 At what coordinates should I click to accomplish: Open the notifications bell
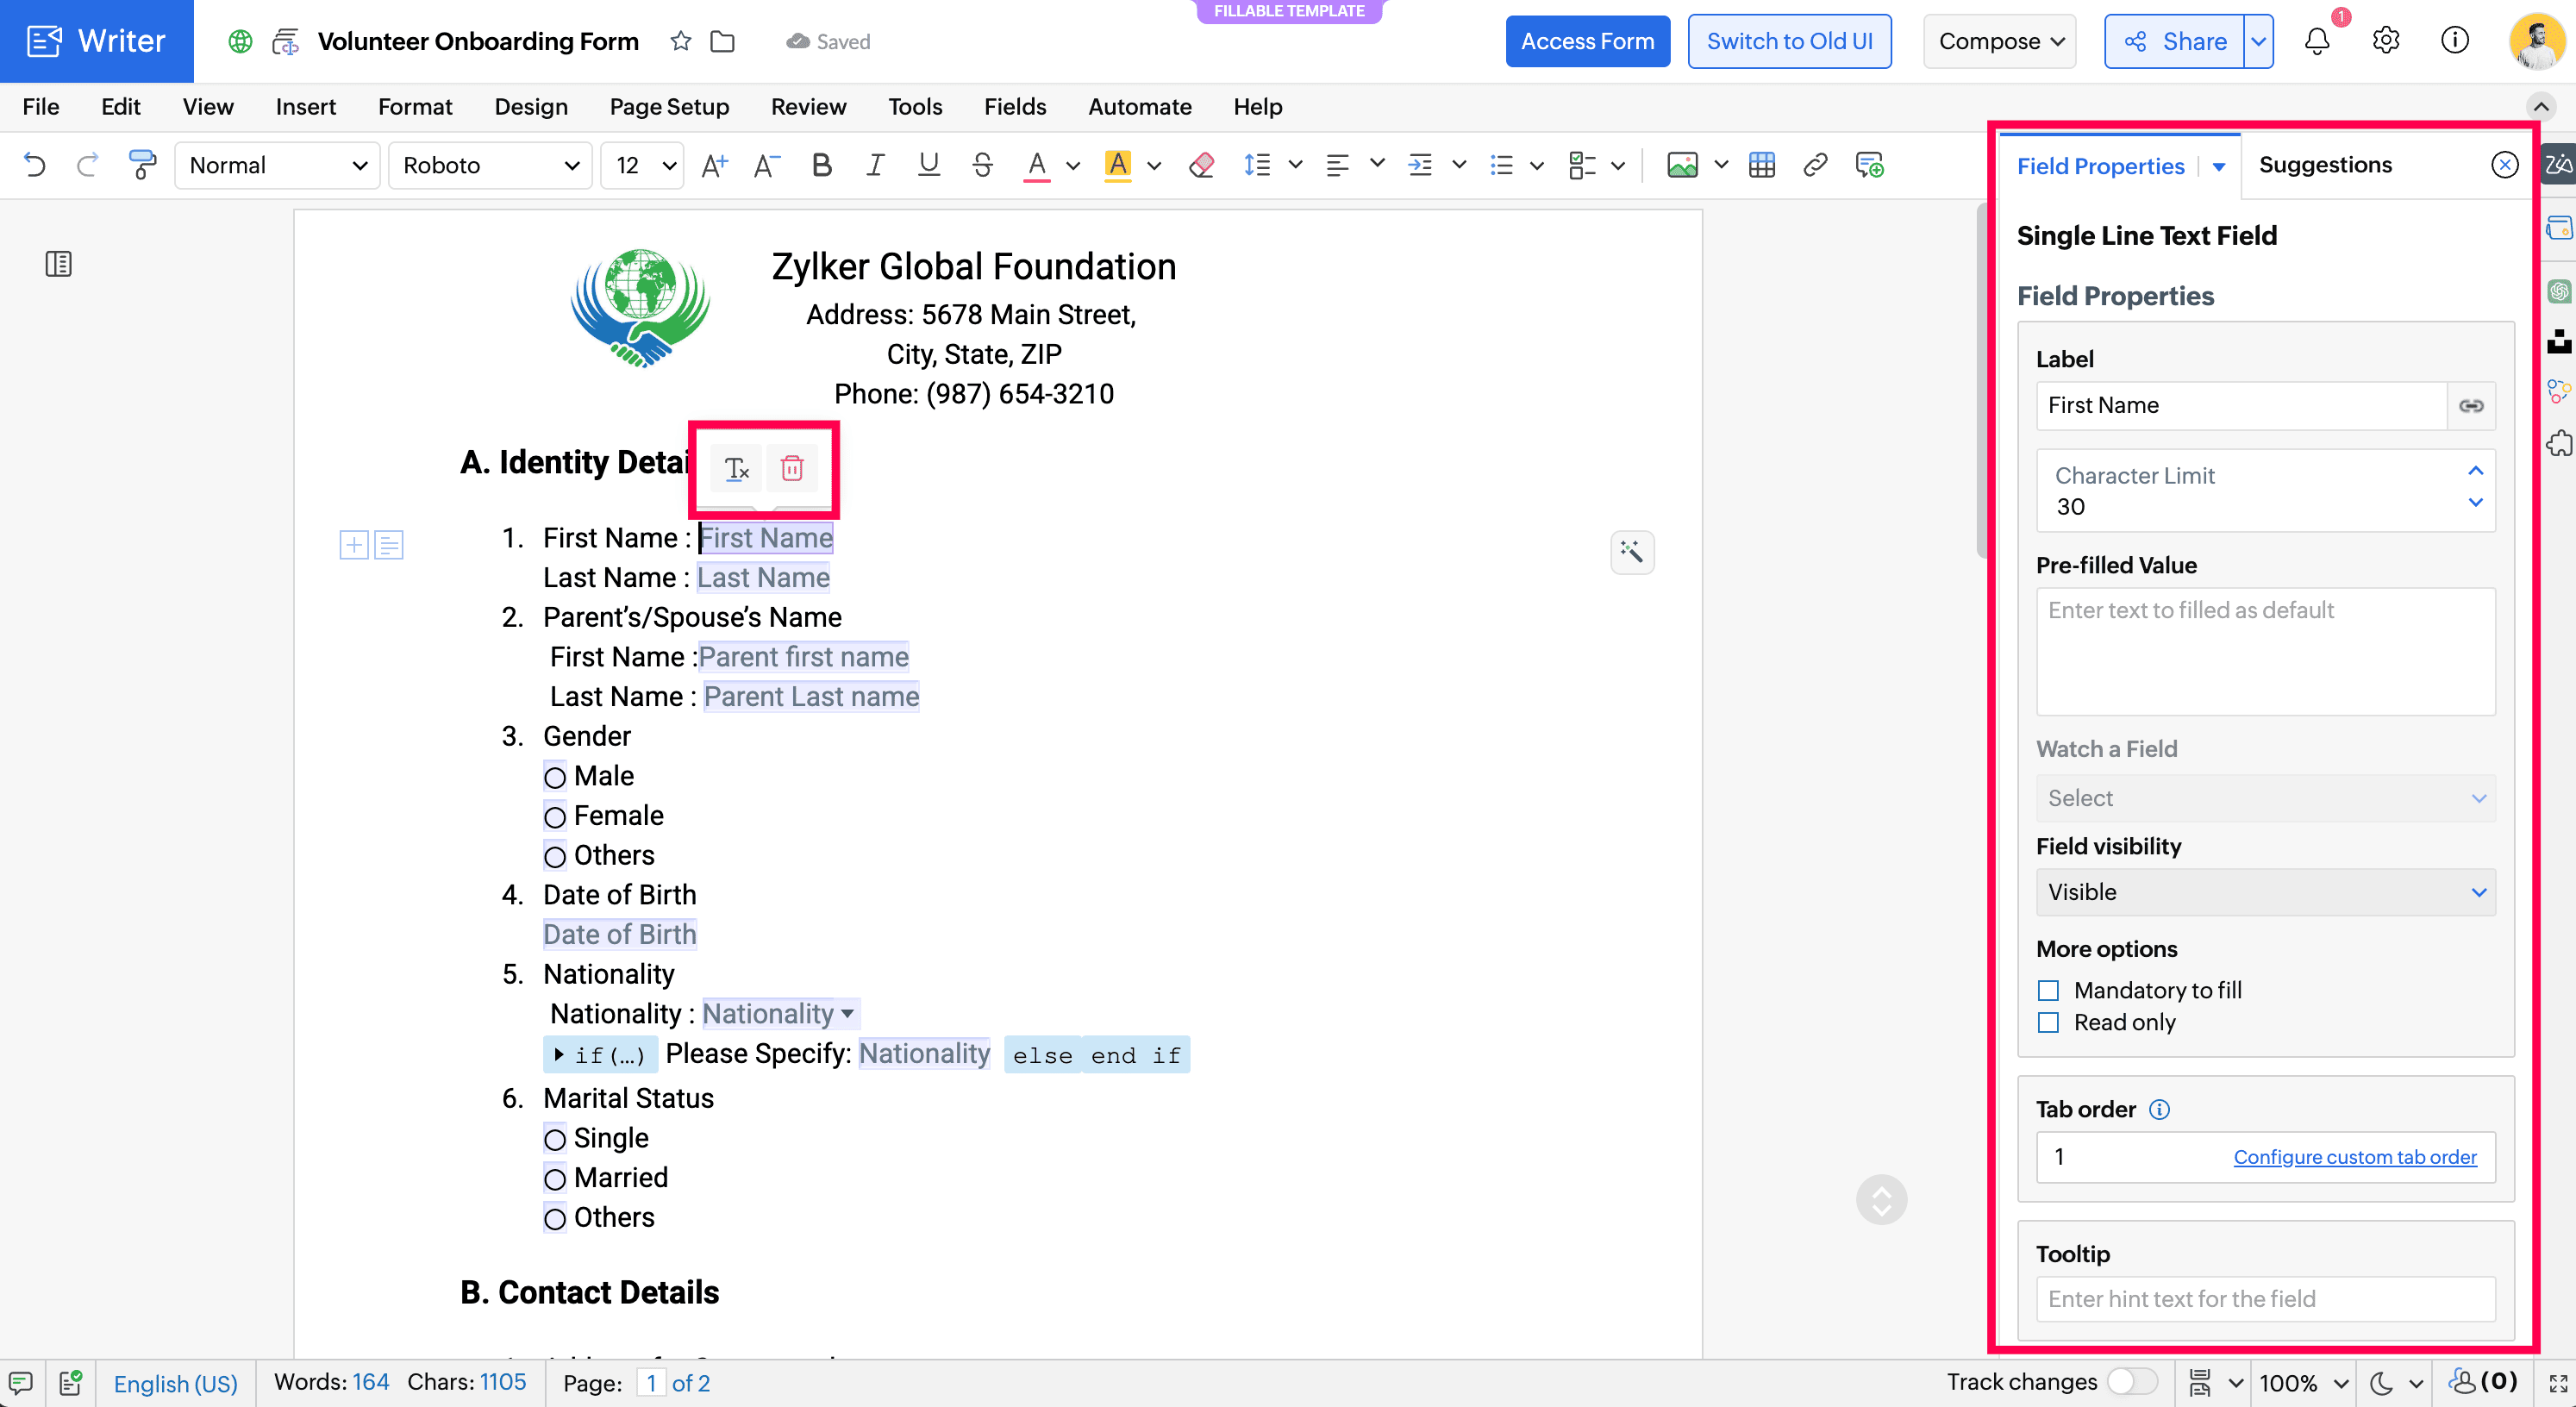2317,41
